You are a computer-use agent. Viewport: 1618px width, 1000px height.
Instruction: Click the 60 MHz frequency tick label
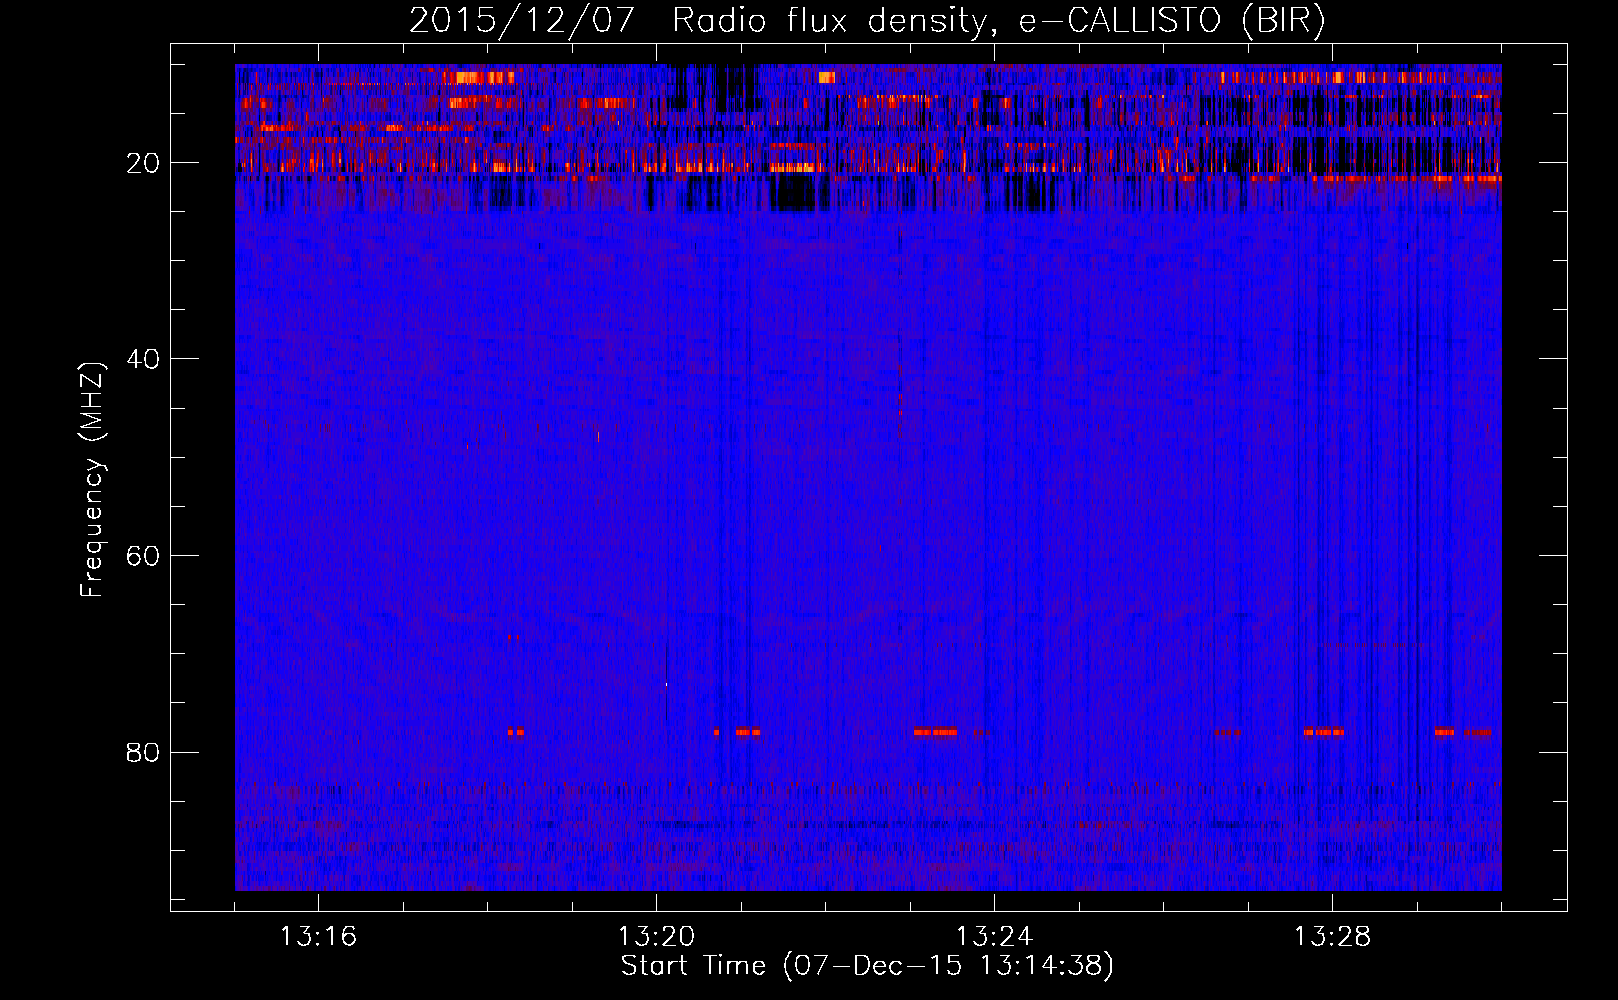(x=143, y=556)
